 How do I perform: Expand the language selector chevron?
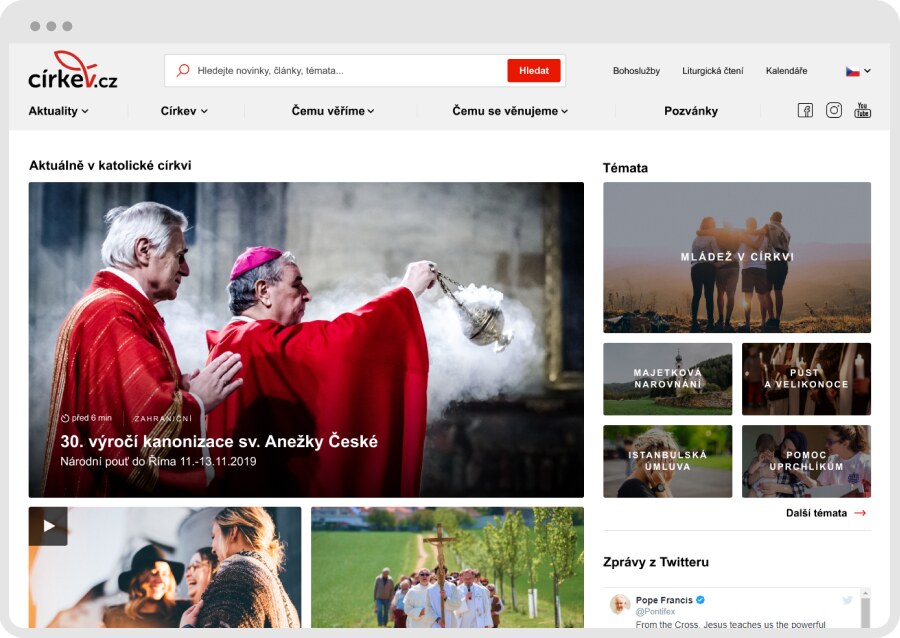867,71
